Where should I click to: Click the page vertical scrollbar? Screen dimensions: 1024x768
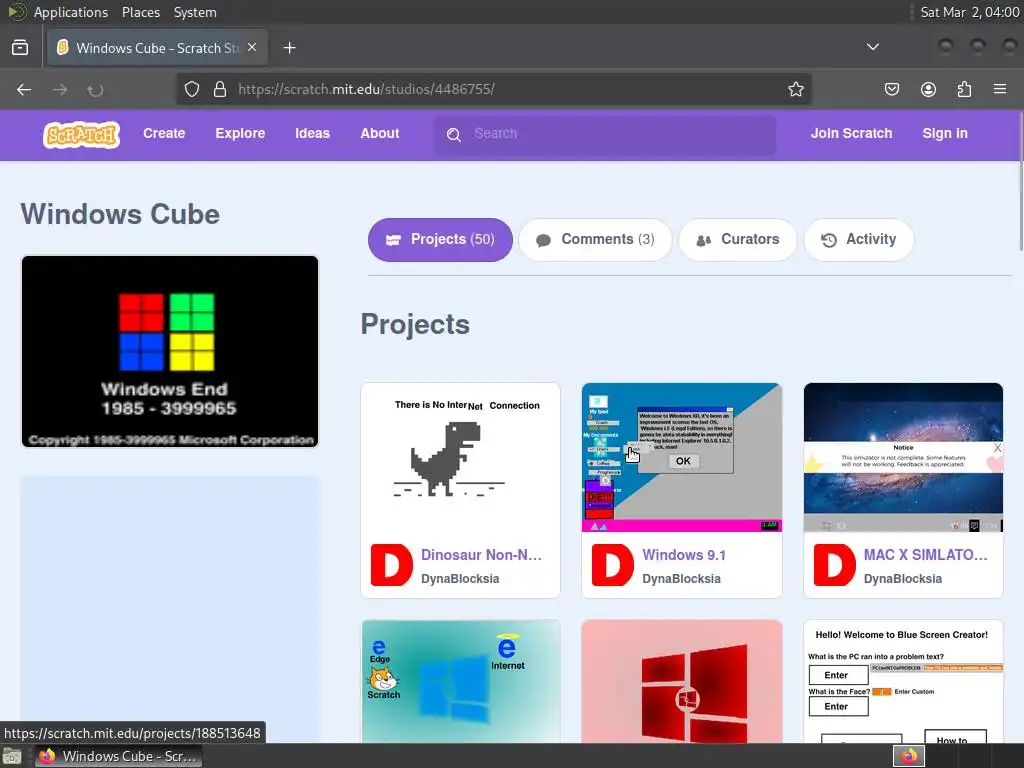[x=1021, y=180]
